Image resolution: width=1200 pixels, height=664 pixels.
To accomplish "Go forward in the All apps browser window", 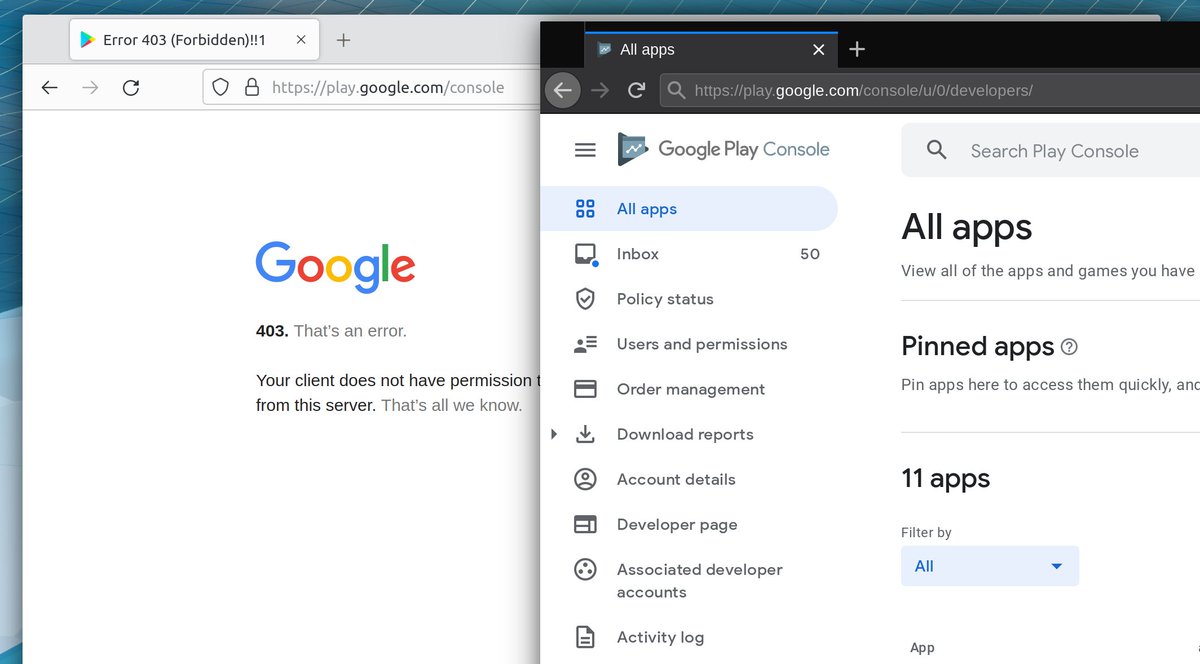I will coord(600,91).
